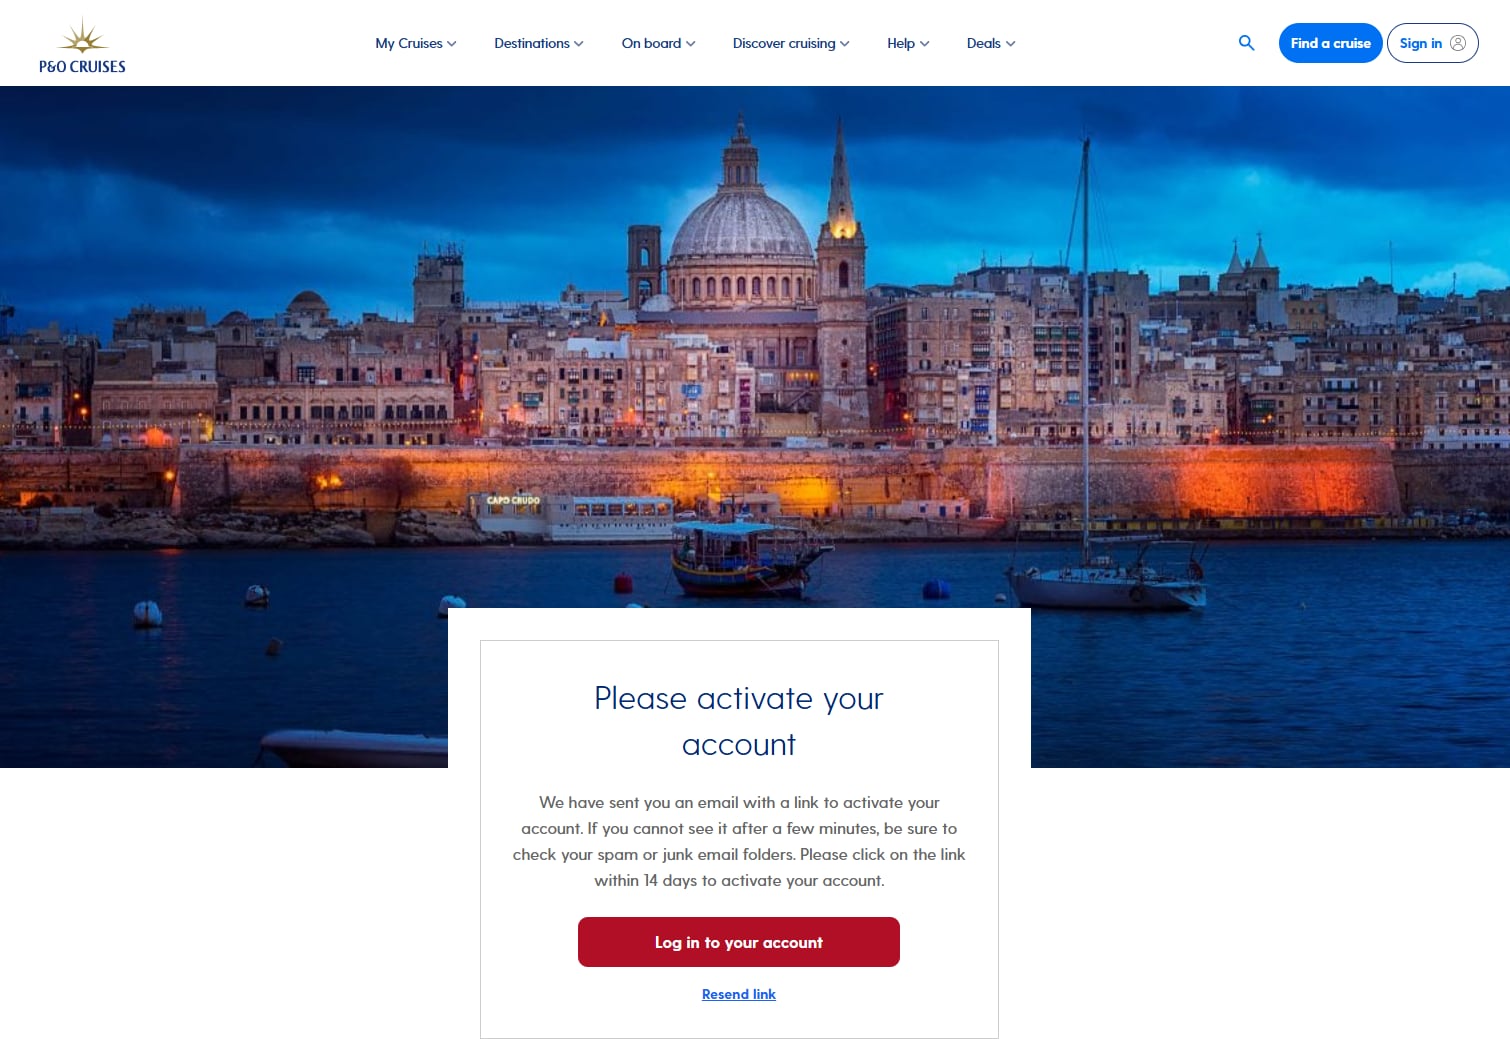Click the Discover cruising chevron arrow

click(845, 44)
